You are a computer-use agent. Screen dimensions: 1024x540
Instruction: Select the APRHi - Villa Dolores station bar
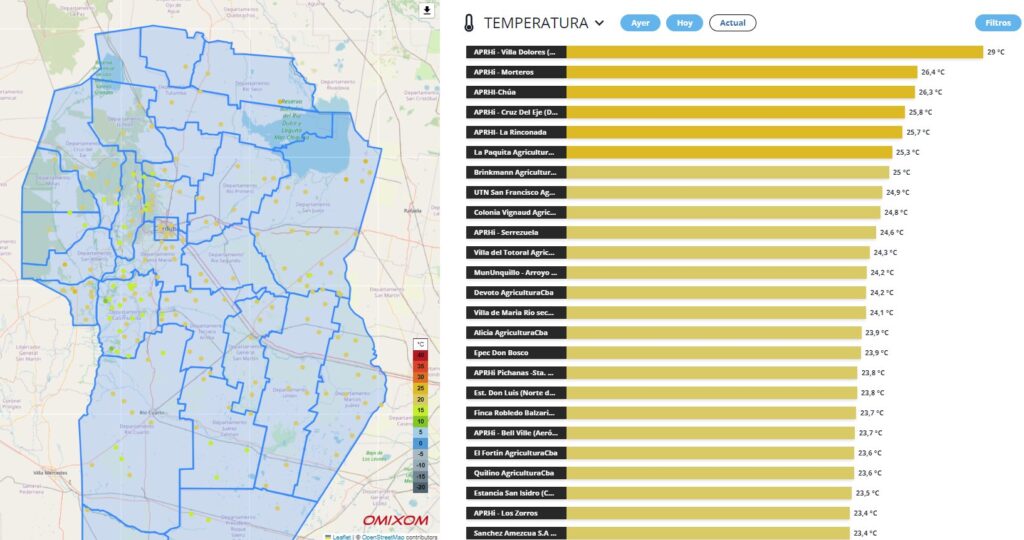coord(774,52)
